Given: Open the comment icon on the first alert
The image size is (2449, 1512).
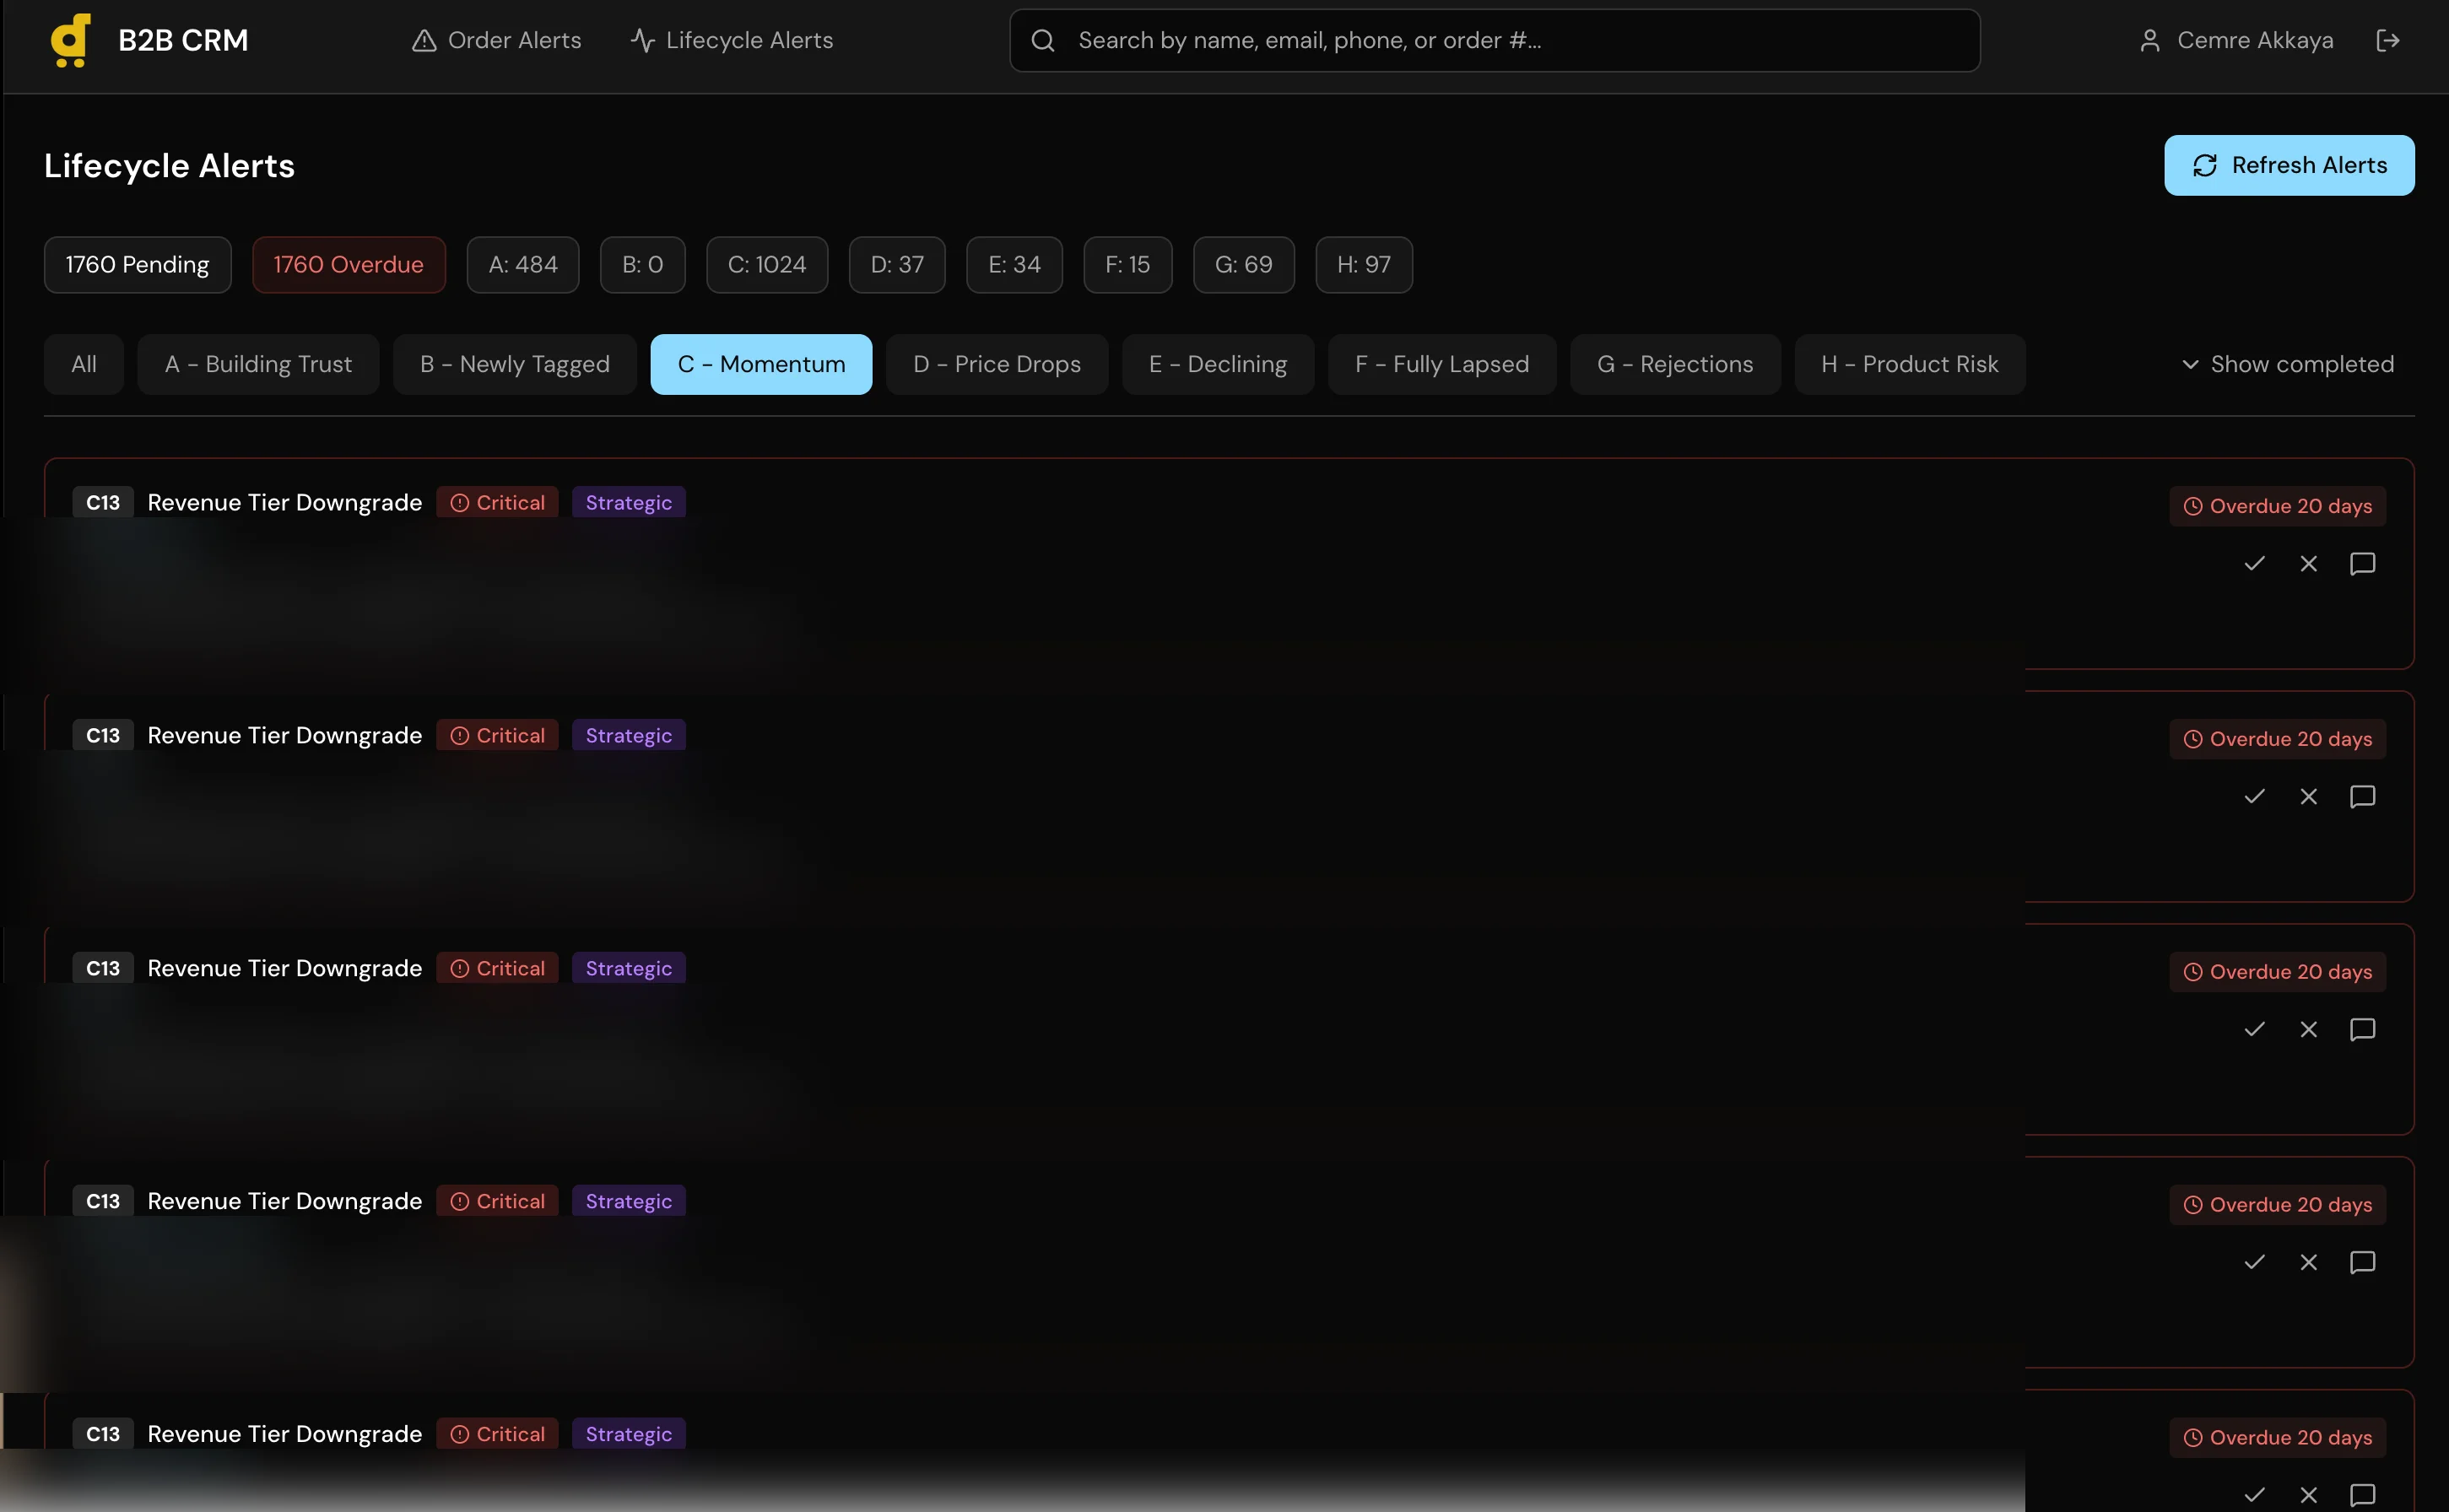Looking at the screenshot, I should 2362,563.
